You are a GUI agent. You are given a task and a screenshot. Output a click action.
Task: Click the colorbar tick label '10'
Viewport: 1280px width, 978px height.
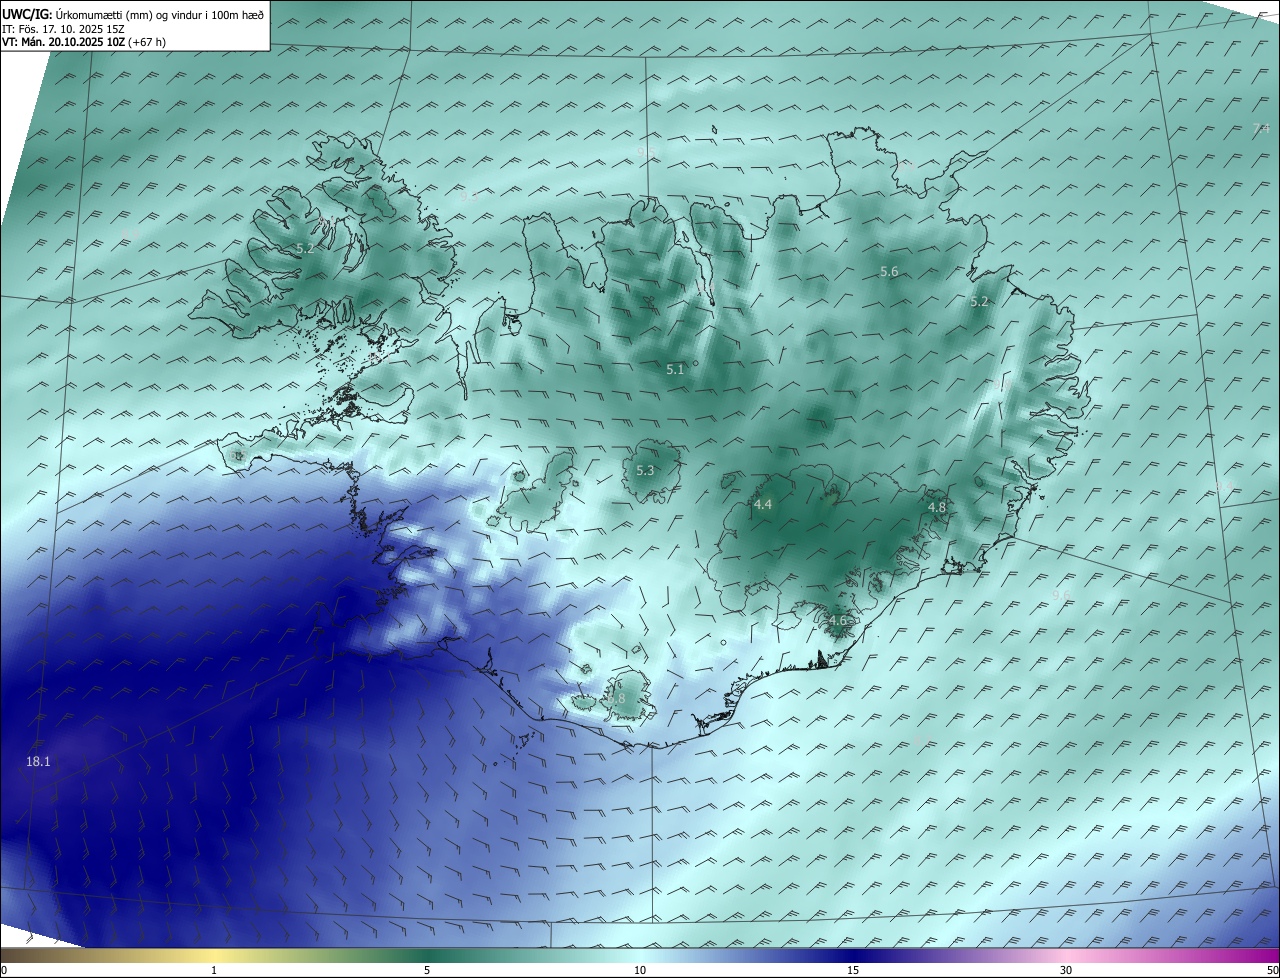tap(640, 970)
